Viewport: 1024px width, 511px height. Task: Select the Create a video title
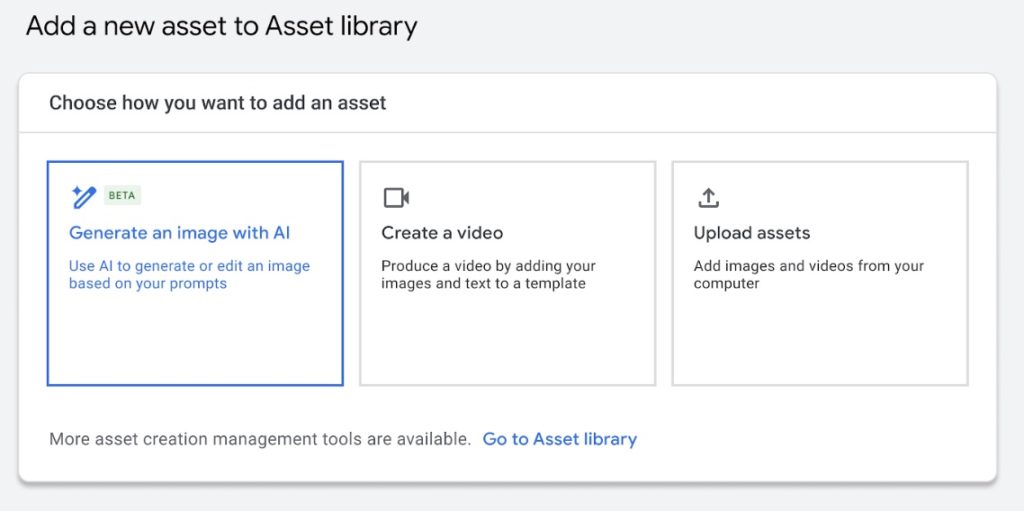[x=442, y=233]
